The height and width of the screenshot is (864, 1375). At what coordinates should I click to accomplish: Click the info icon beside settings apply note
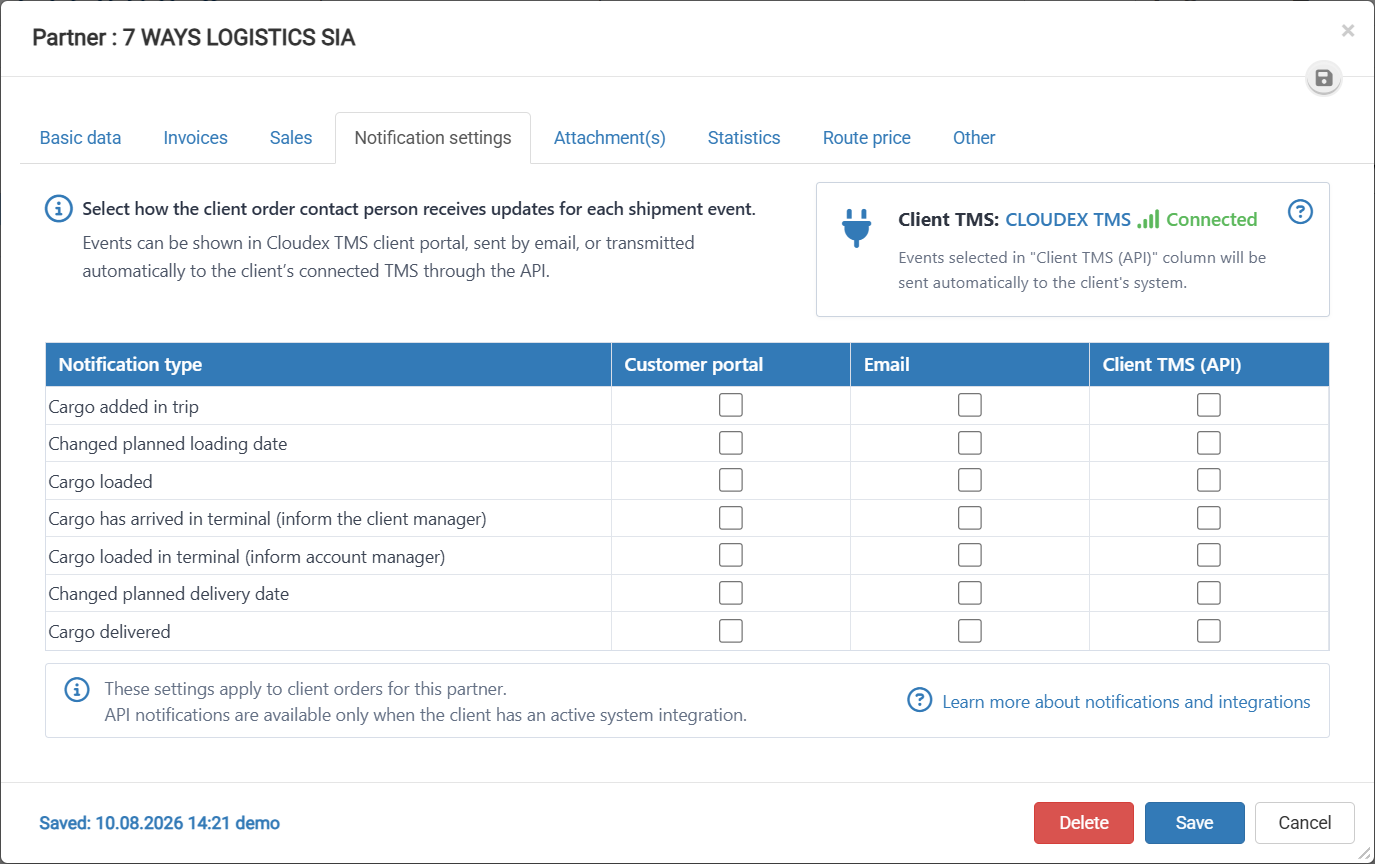77,690
